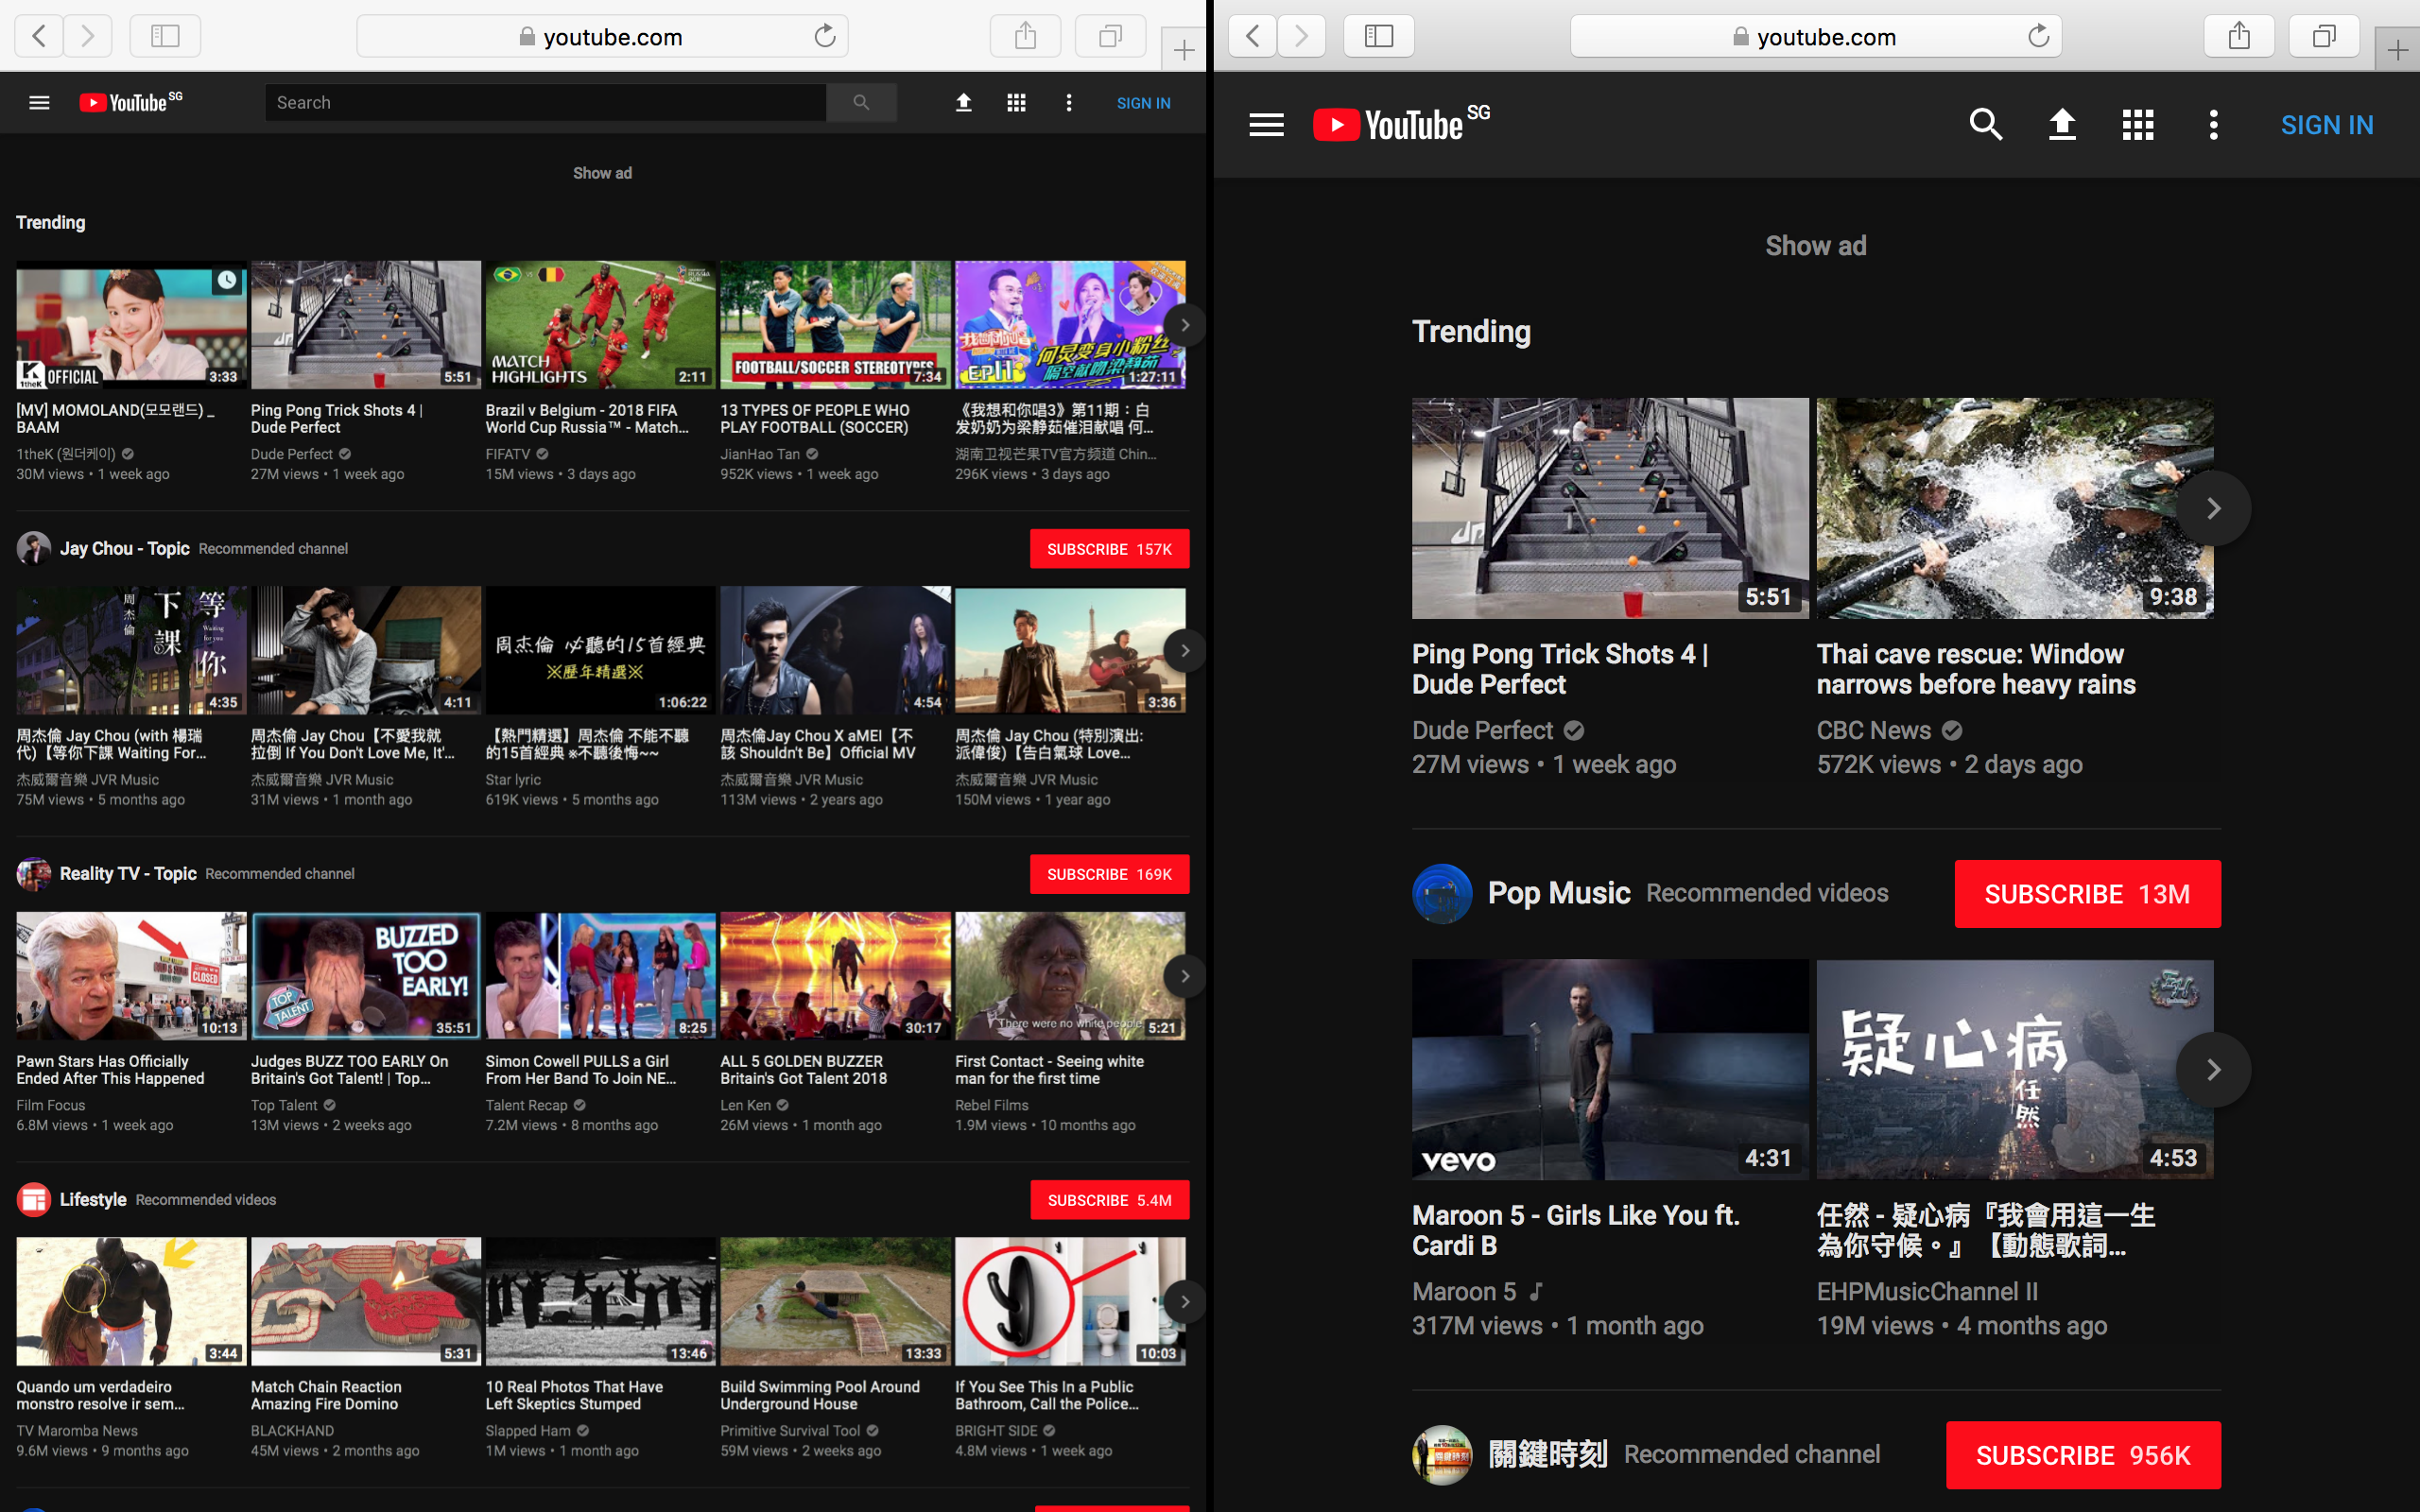Image resolution: width=2420 pixels, height=1512 pixels.
Task: Open Dude Perfect channel link in left window
Action: click(292, 454)
